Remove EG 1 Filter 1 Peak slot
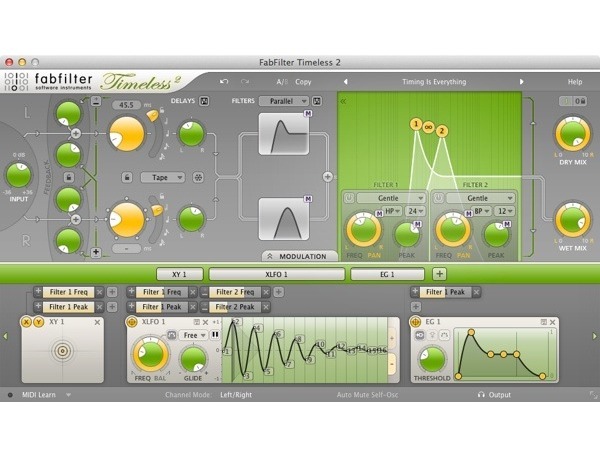Screen dimensions: 600x458 pyautogui.click(x=476, y=292)
